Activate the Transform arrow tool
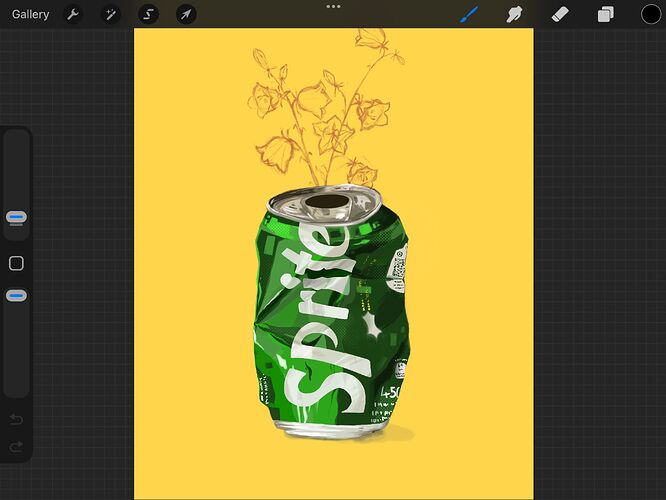Viewport: 666px width, 500px height. point(186,14)
